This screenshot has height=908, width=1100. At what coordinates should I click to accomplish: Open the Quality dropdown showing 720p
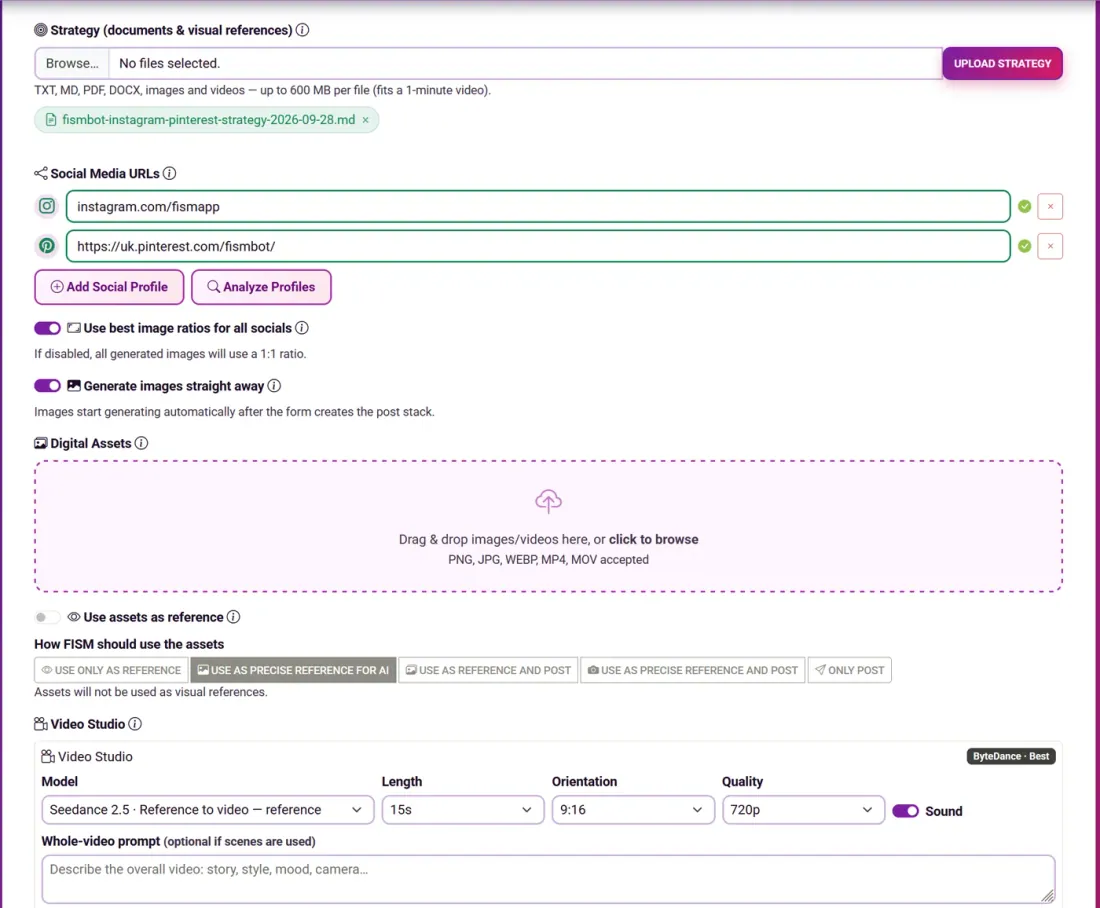click(803, 810)
